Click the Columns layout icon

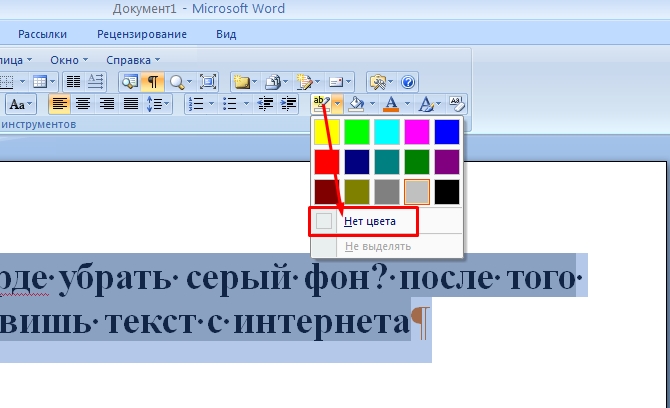point(73,82)
